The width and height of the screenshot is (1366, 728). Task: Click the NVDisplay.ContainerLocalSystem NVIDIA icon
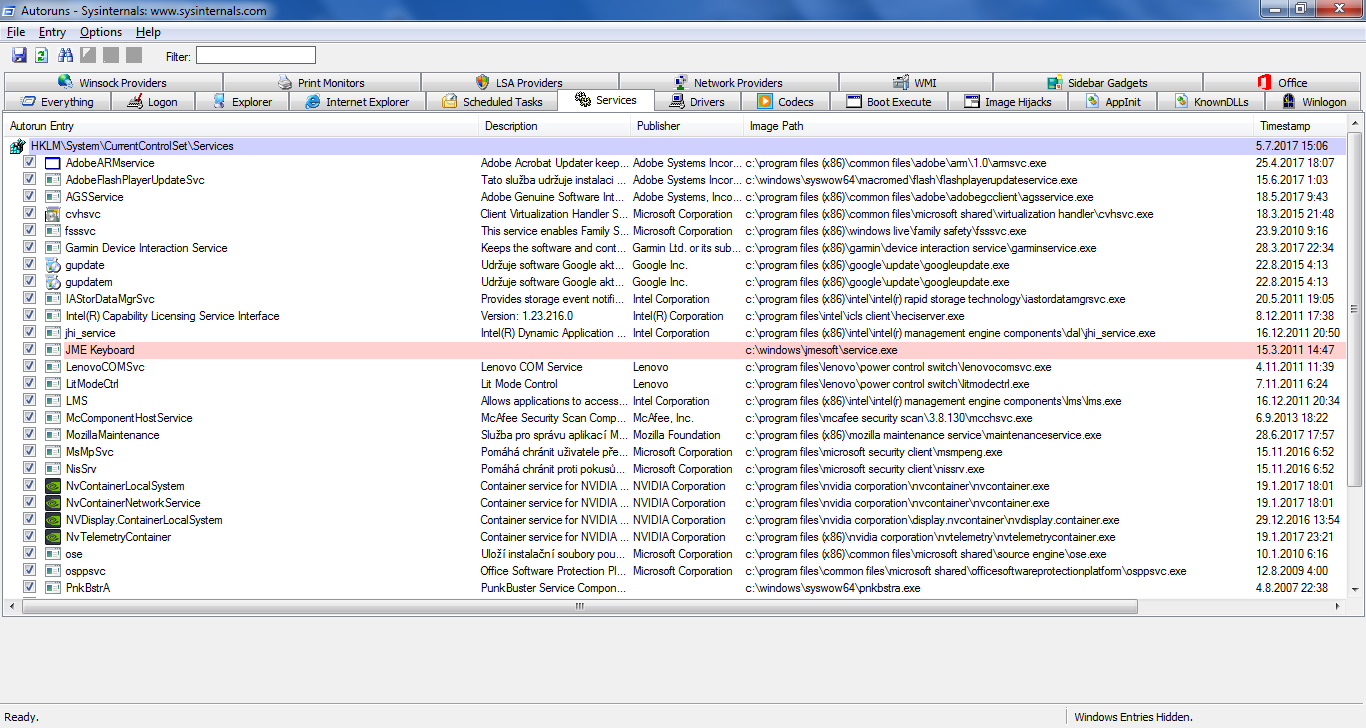pos(53,520)
